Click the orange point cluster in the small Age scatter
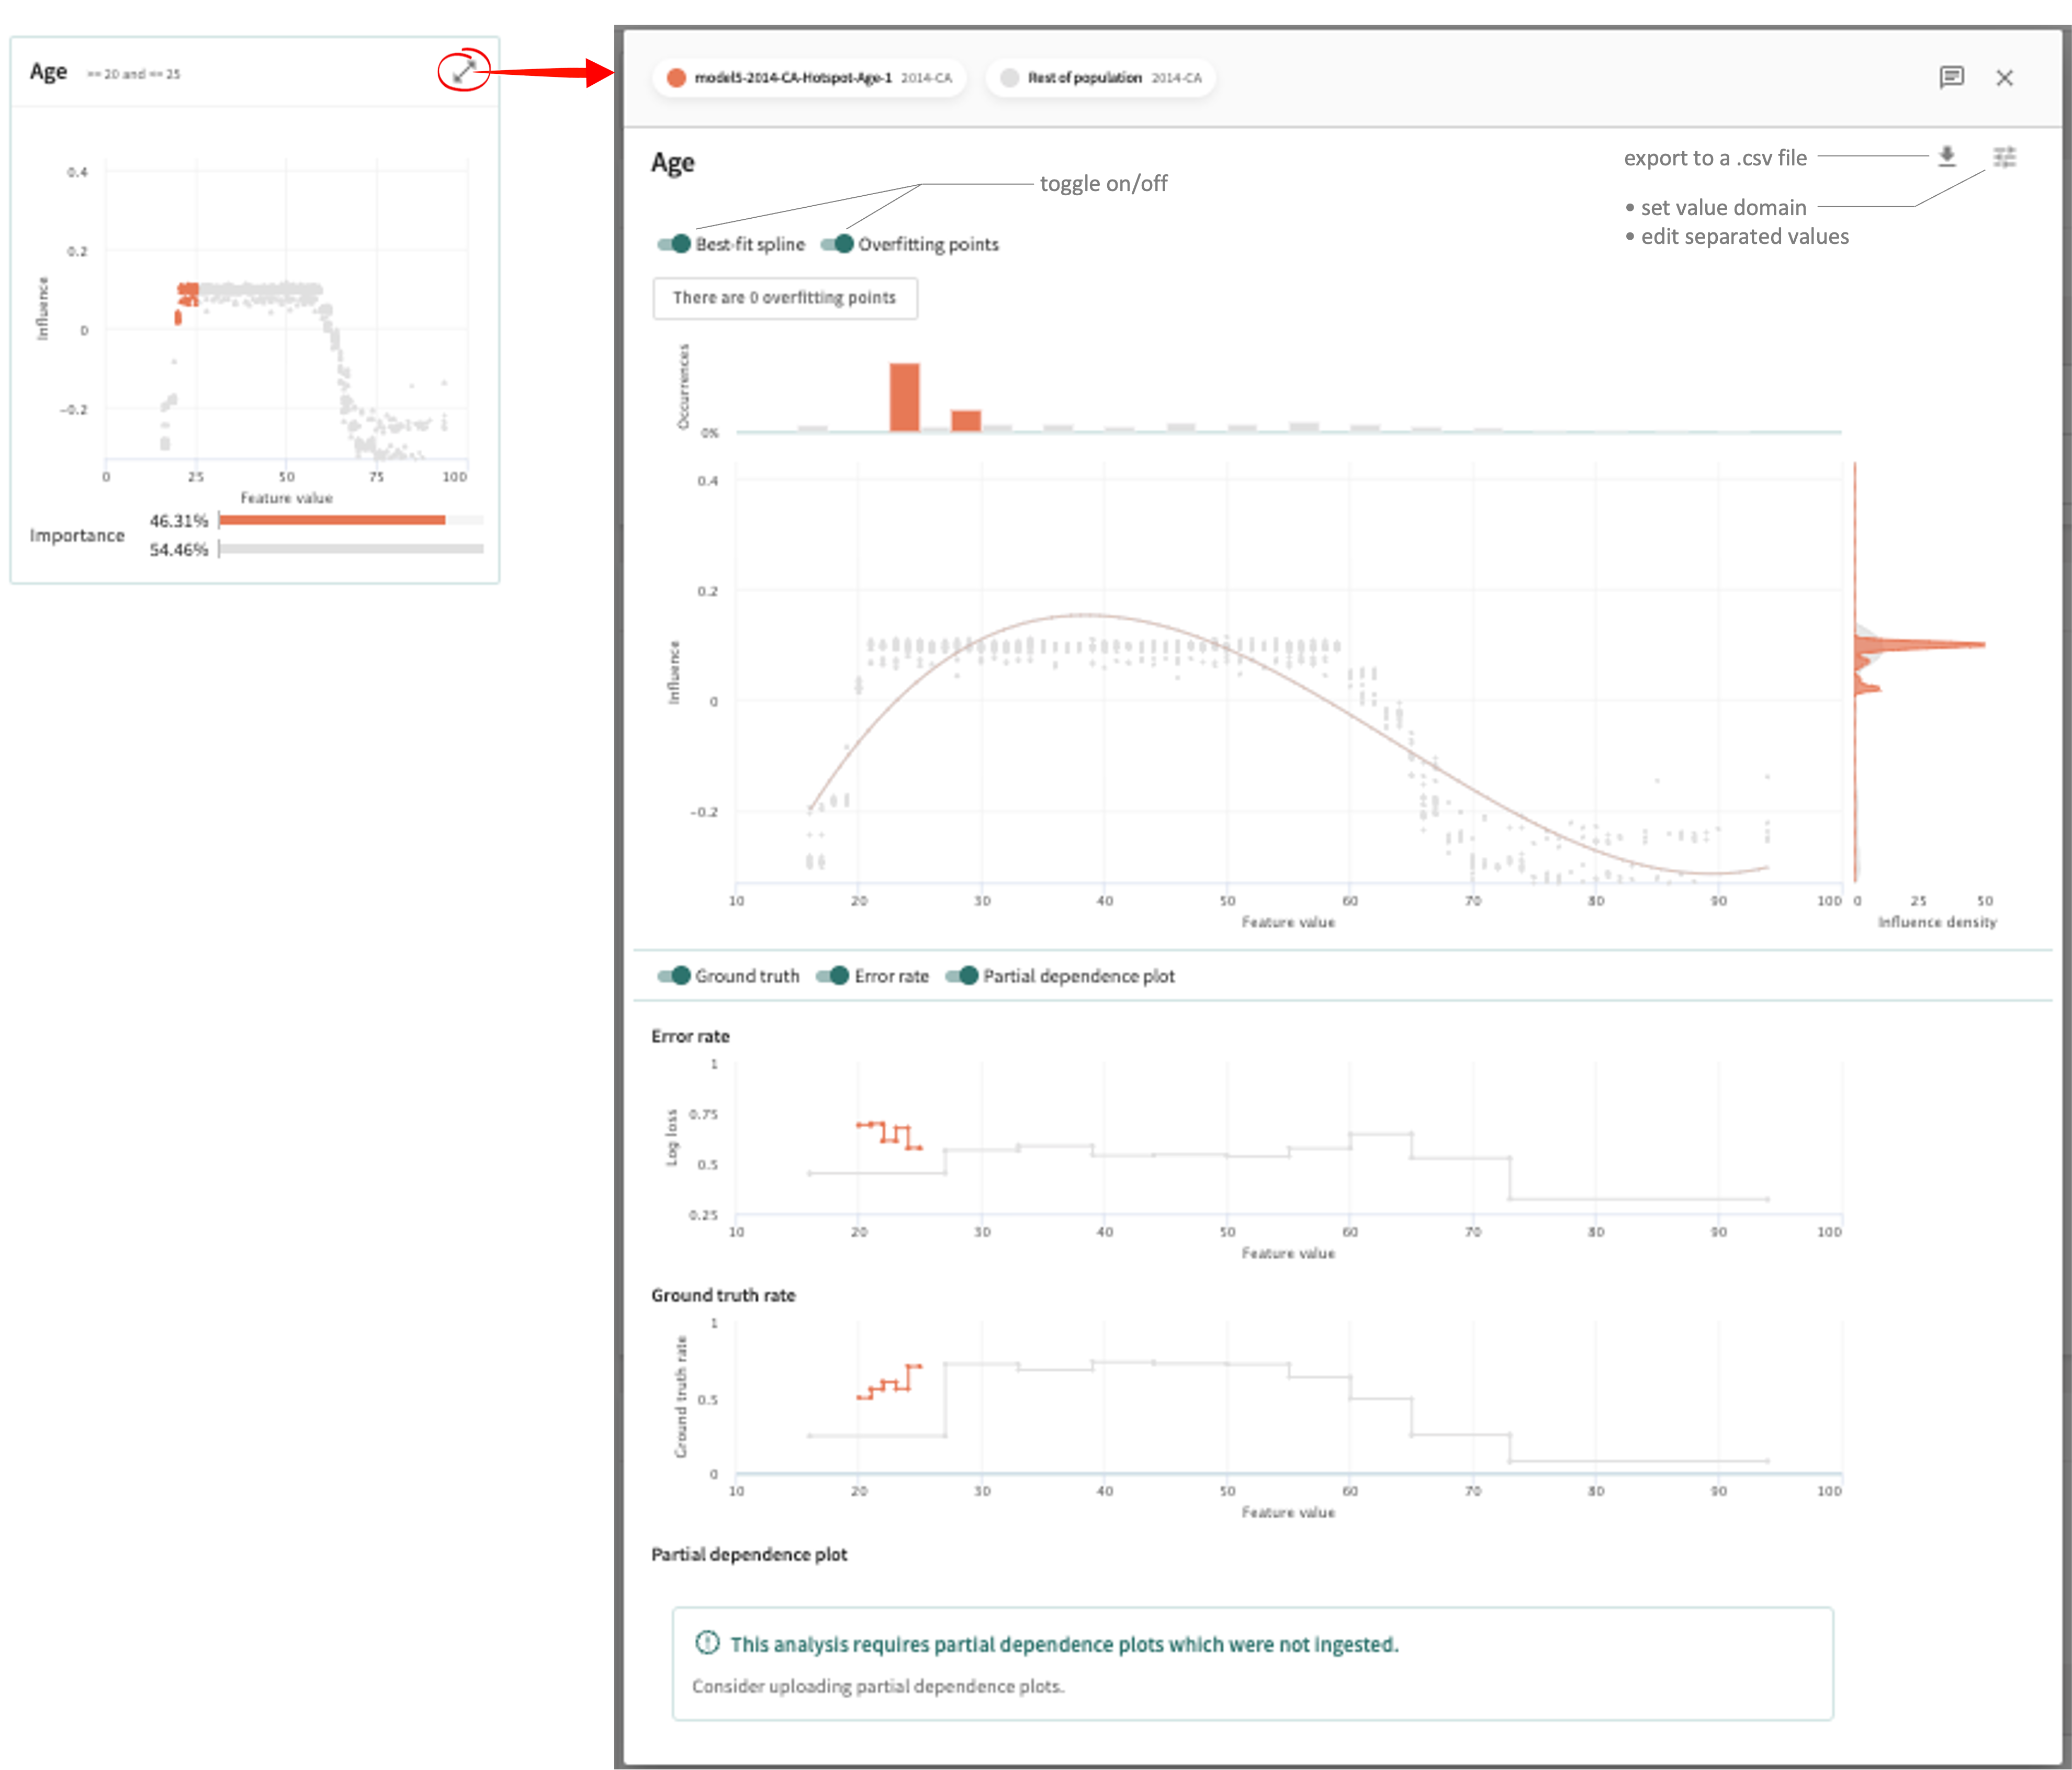The height and width of the screenshot is (1770, 2072). click(187, 294)
